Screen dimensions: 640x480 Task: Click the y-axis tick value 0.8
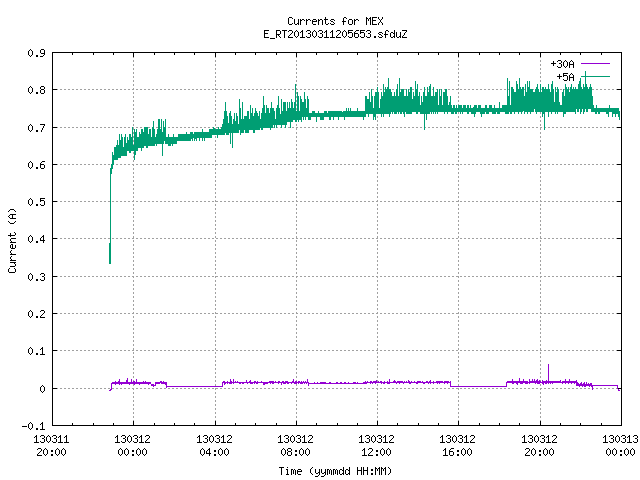point(36,90)
